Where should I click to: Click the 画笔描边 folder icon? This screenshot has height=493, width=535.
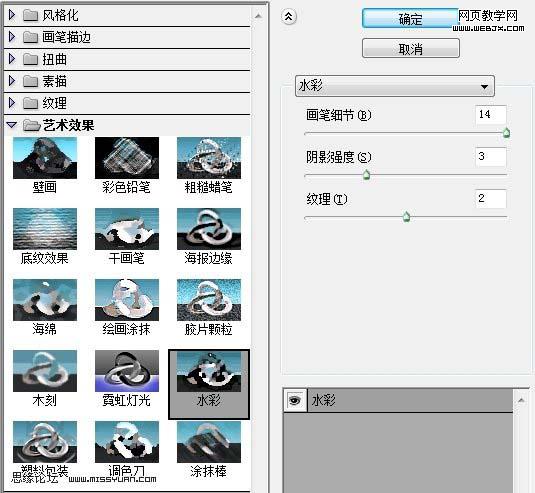[x=30, y=37]
